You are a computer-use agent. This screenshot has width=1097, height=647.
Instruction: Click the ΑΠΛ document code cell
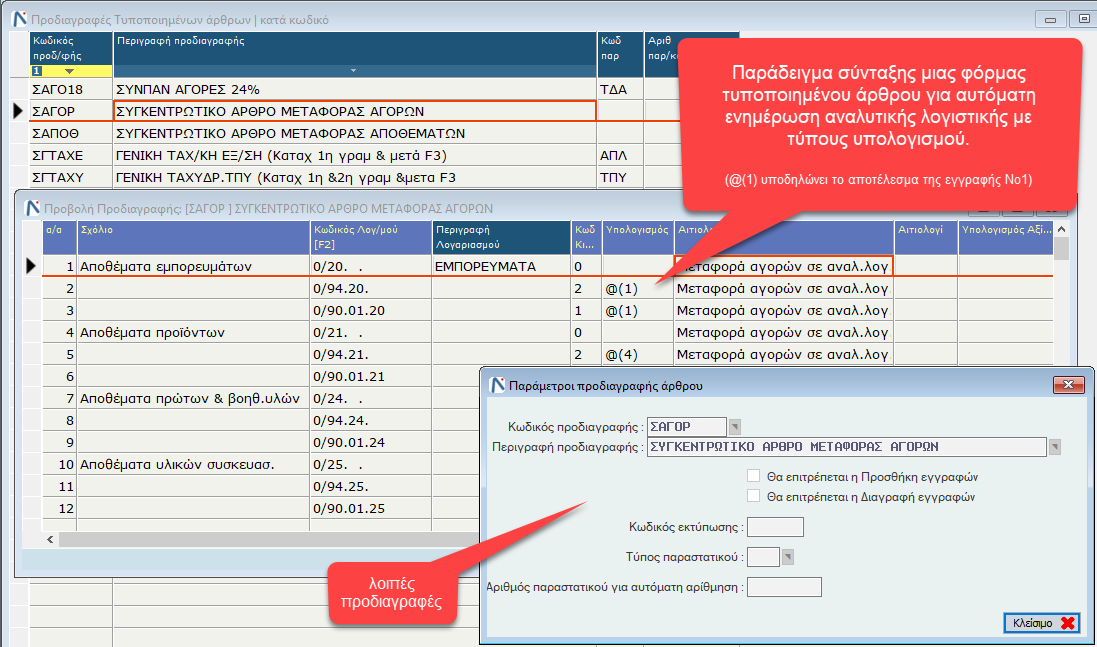620,155
